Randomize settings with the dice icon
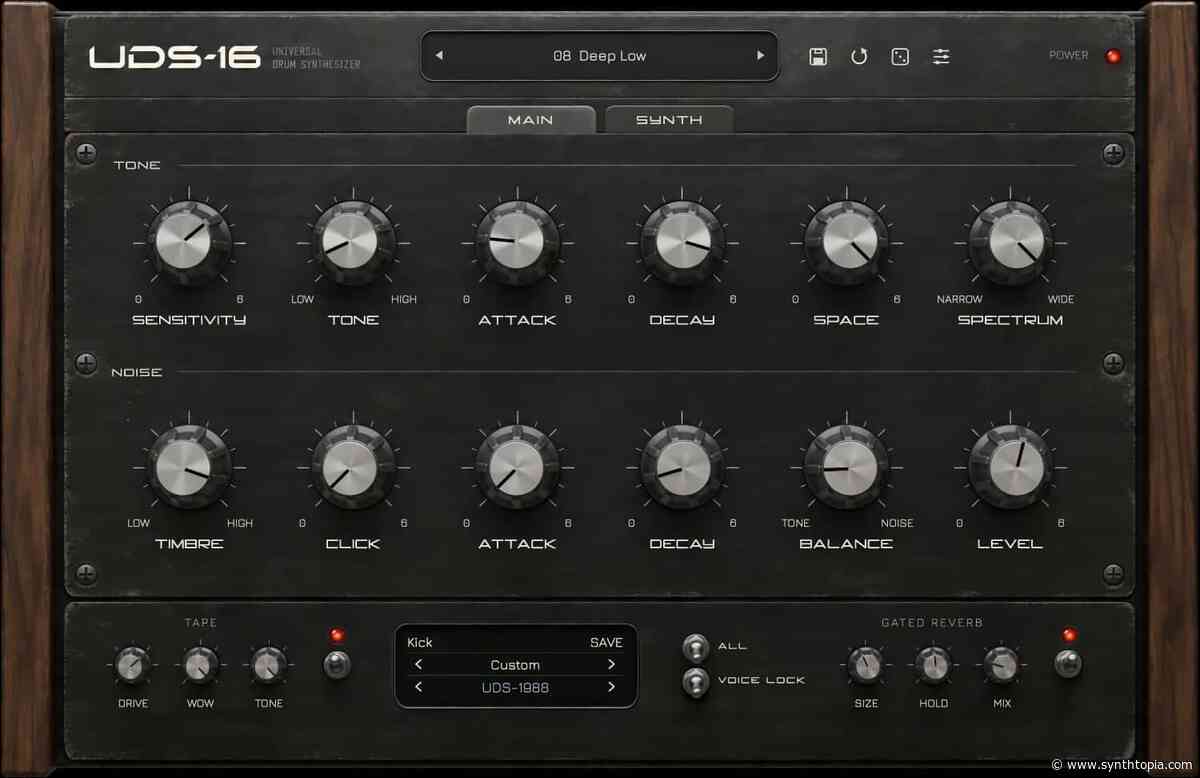 900,56
